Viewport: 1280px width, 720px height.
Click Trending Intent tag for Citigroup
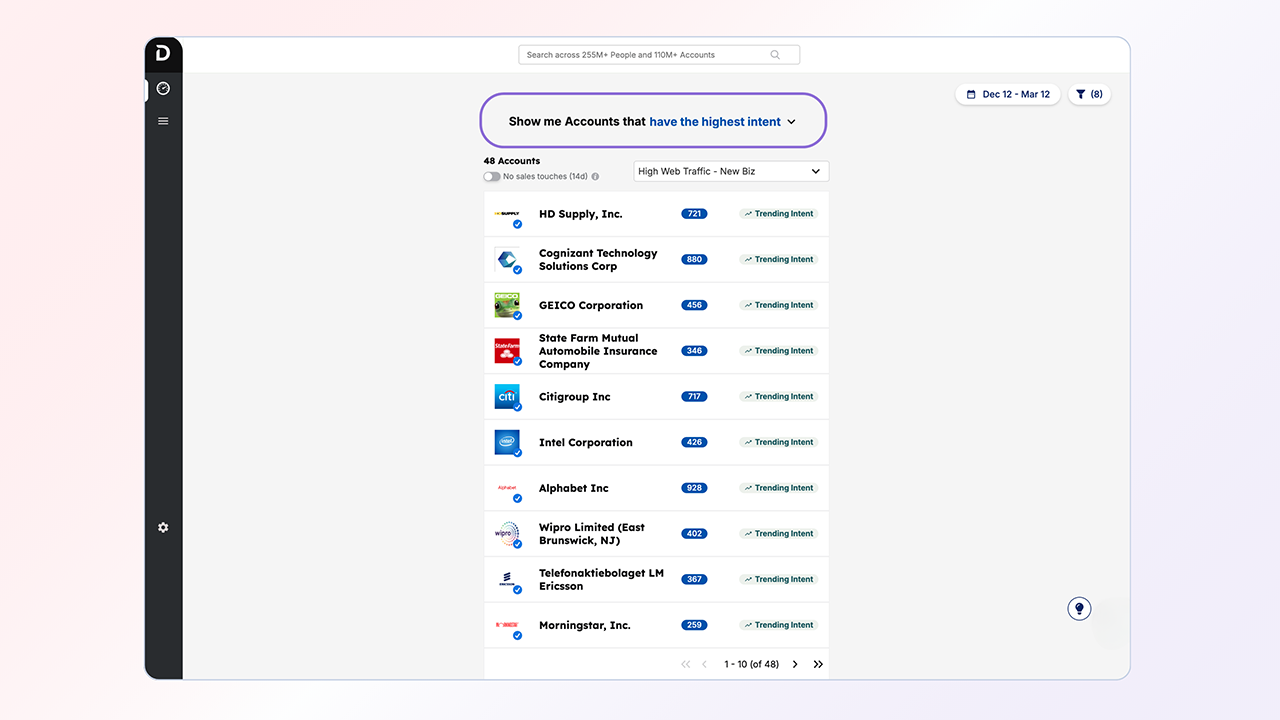(779, 397)
